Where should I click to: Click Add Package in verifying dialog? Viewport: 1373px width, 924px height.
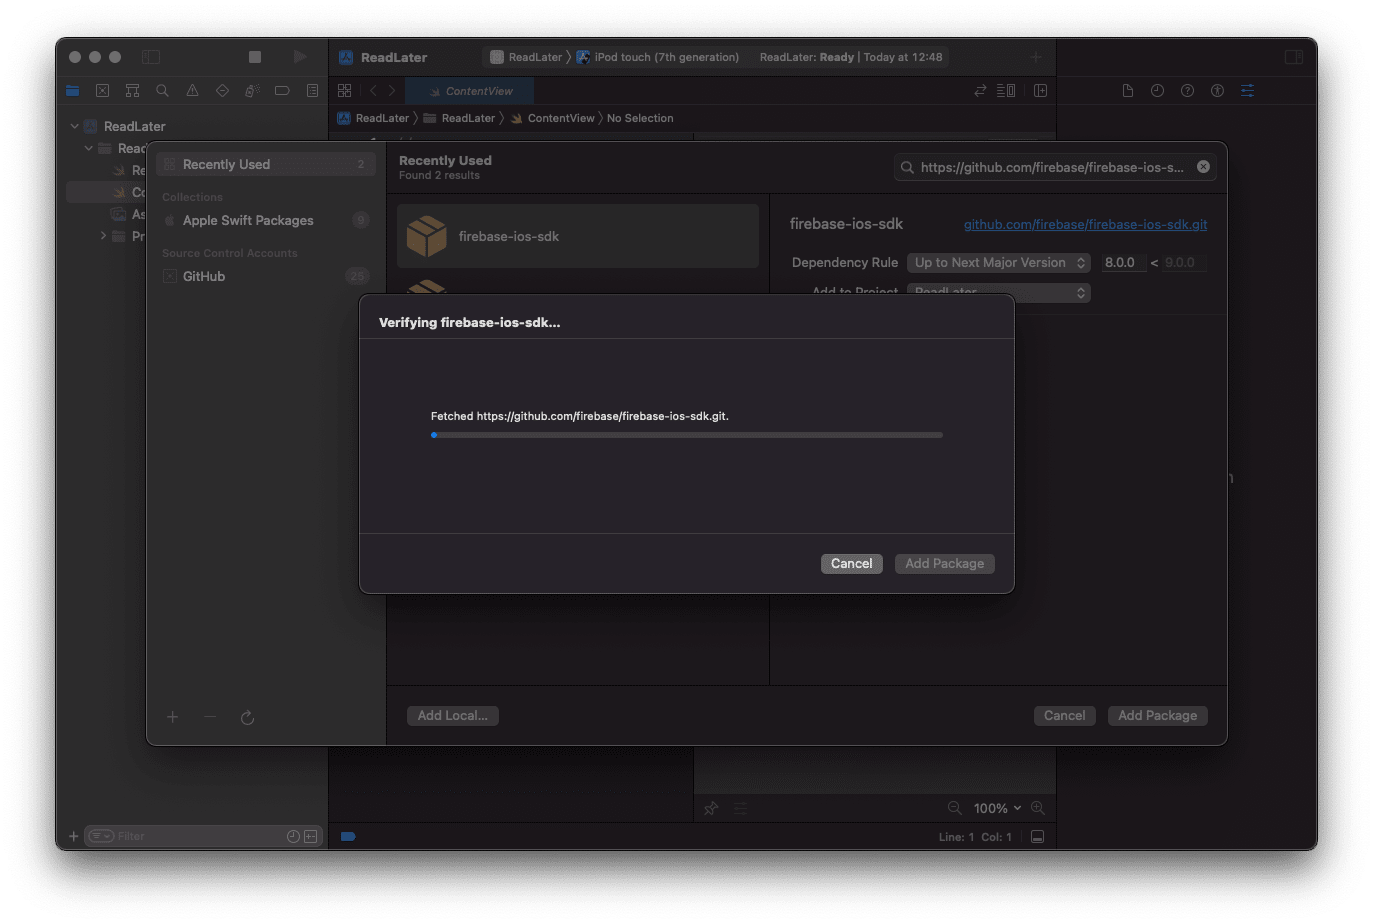[x=944, y=564]
